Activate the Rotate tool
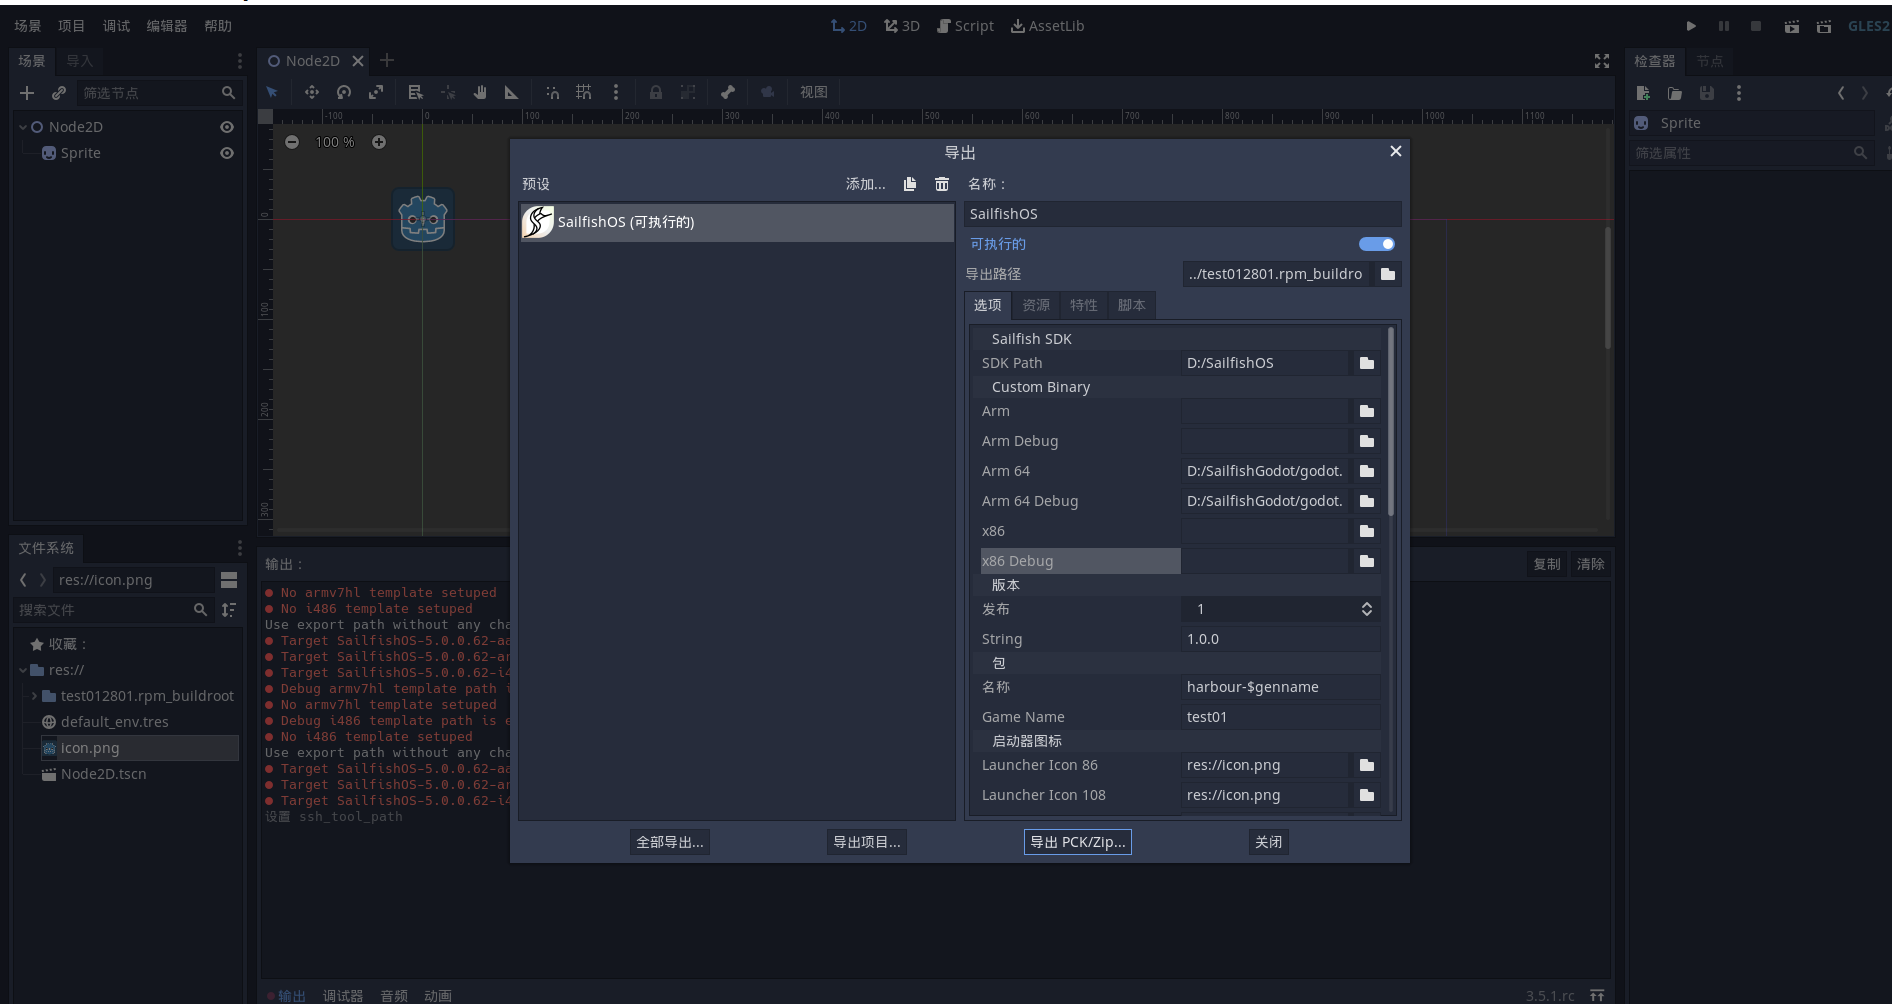Screen dimensions: 1892x1004 point(344,92)
